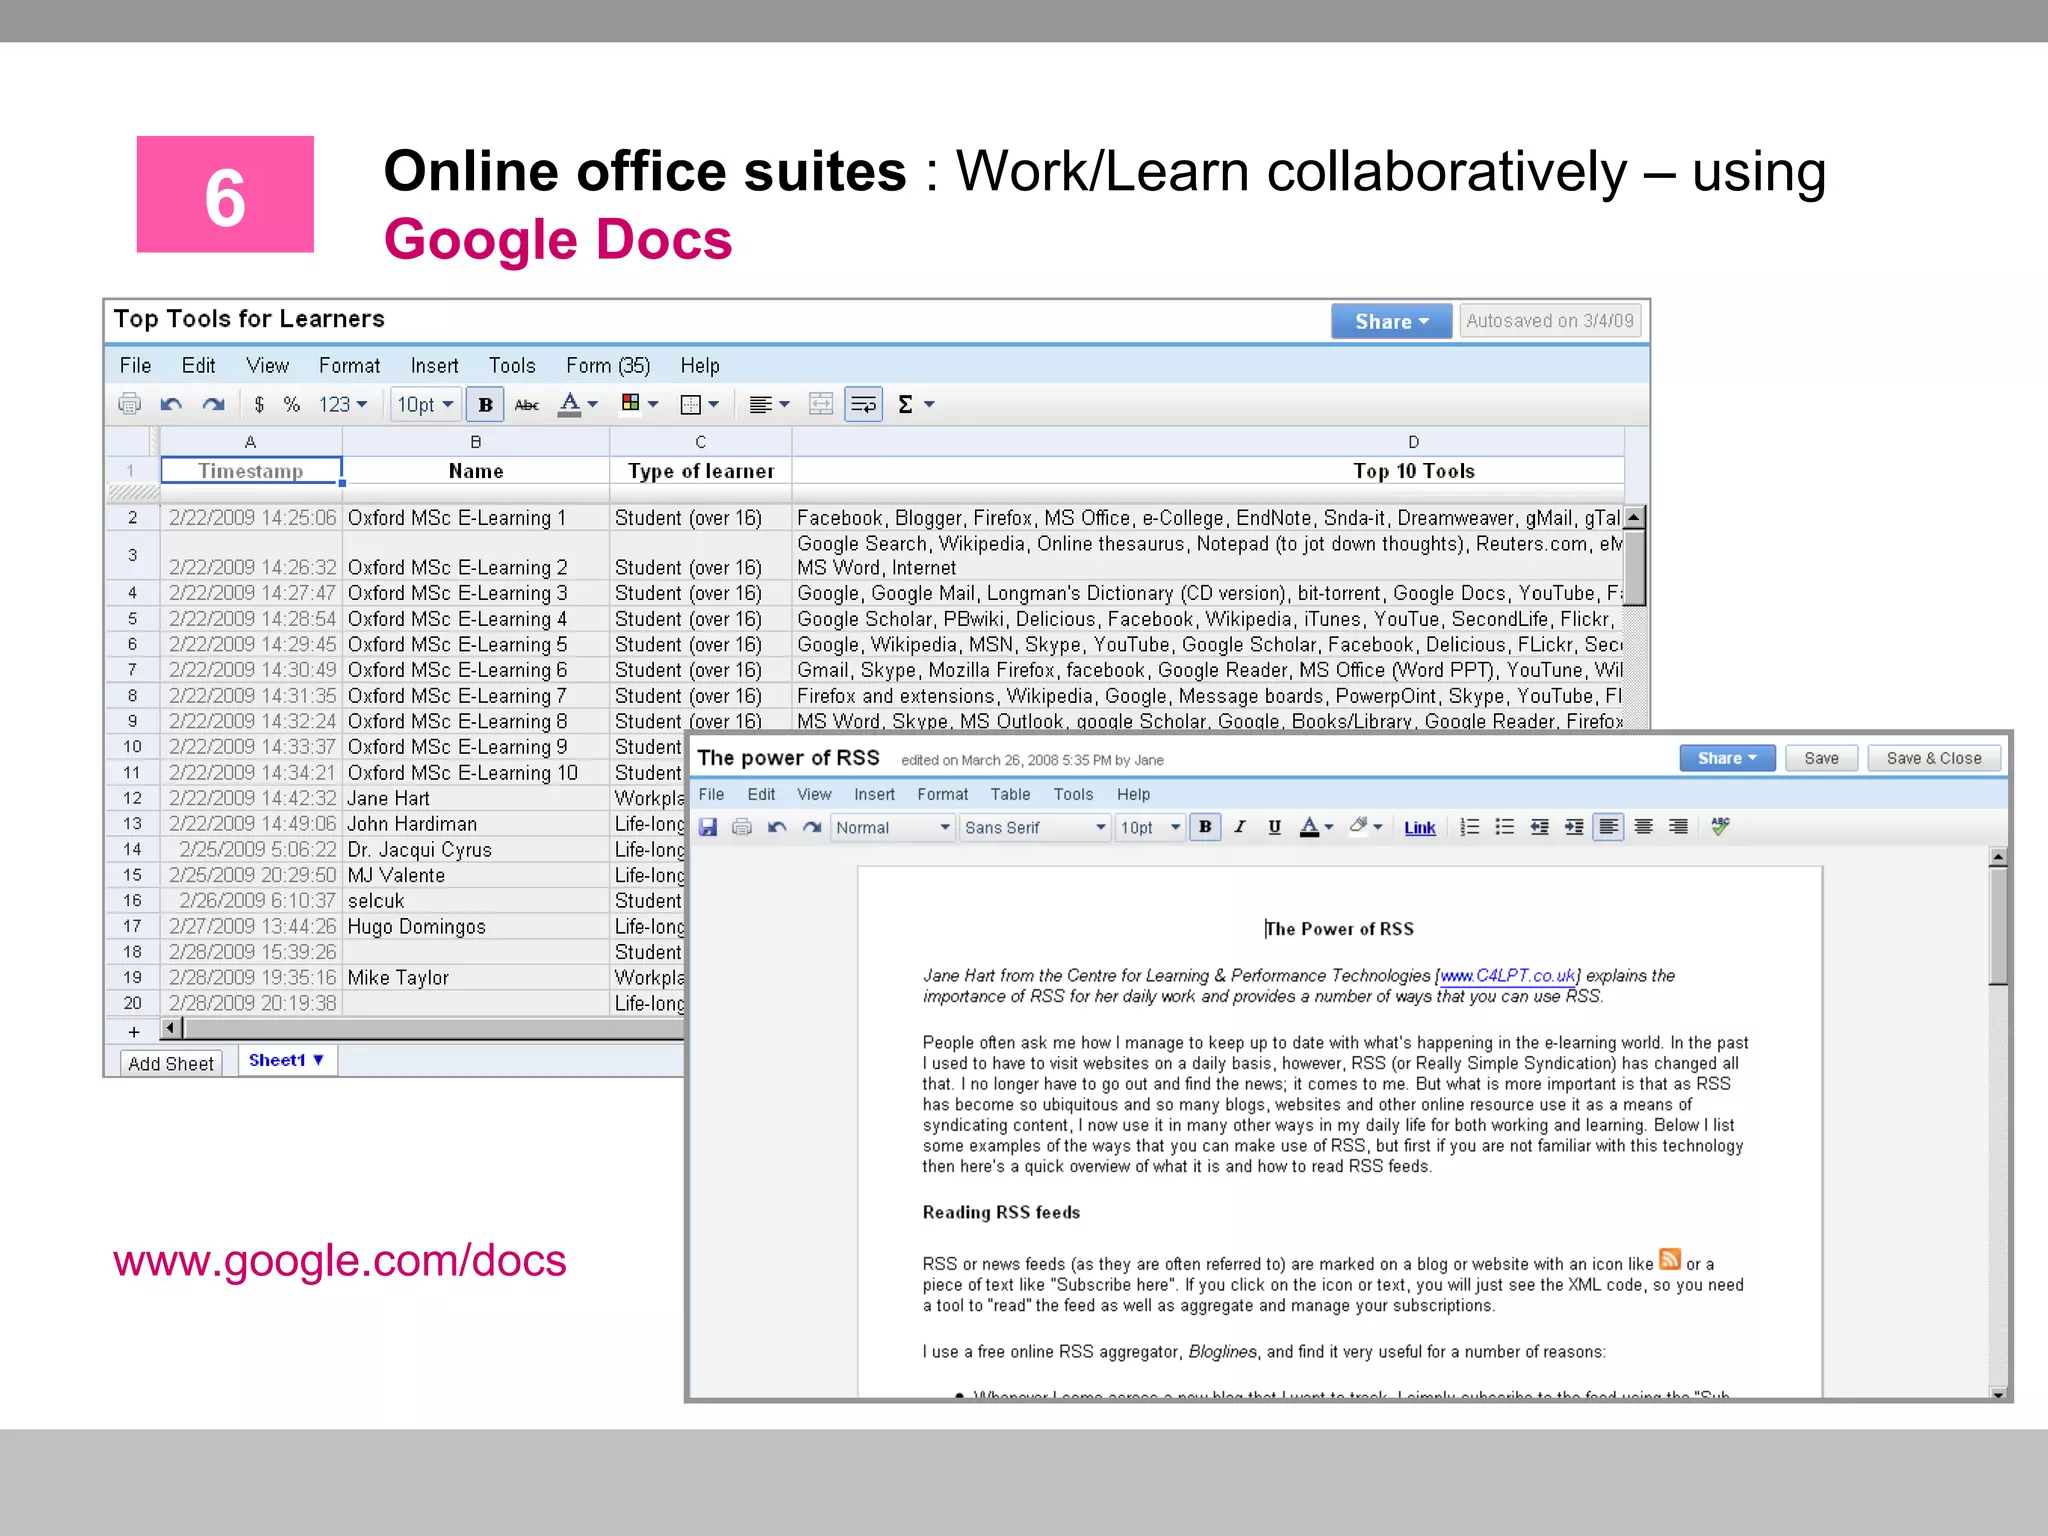Click the document save disk icon
This screenshot has height=1536, width=2048.
pyautogui.click(x=708, y=827)
